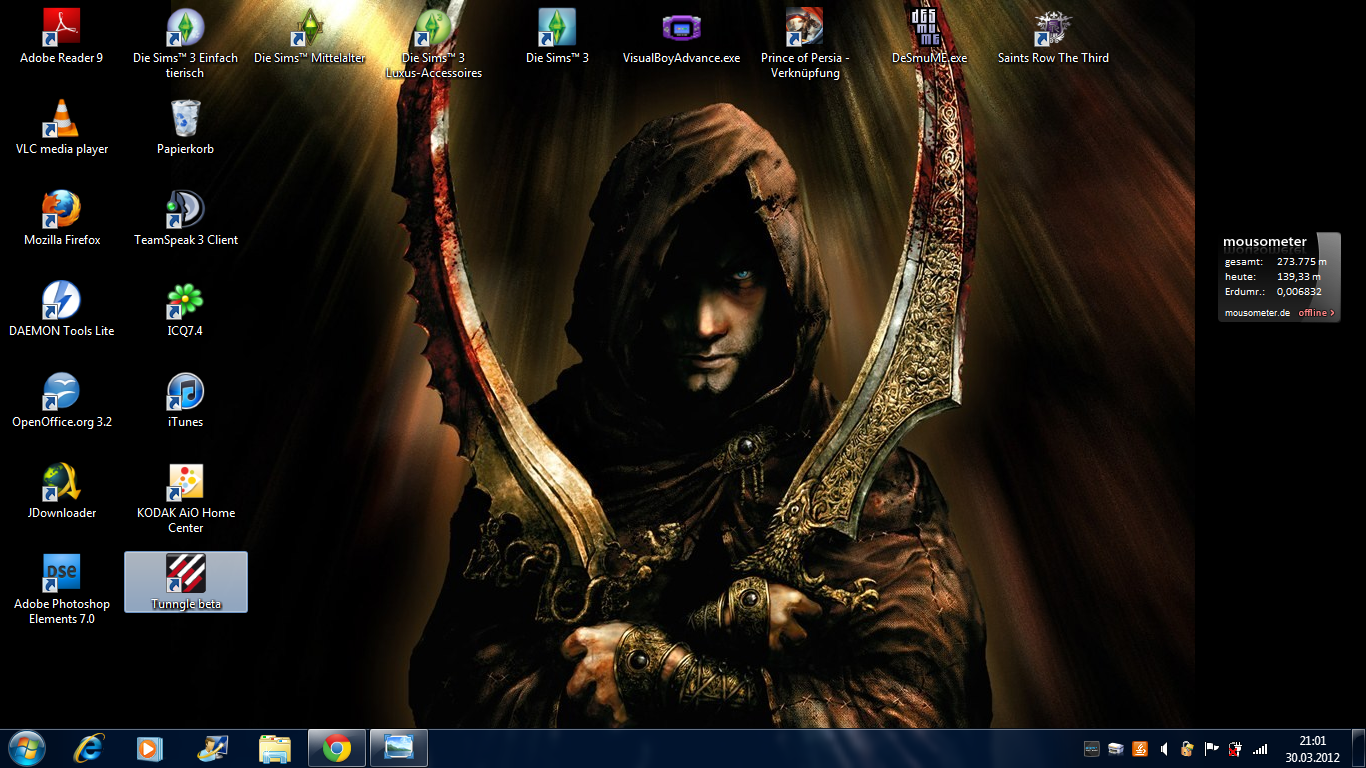Open the printer tray icon

click(1116, 748)
